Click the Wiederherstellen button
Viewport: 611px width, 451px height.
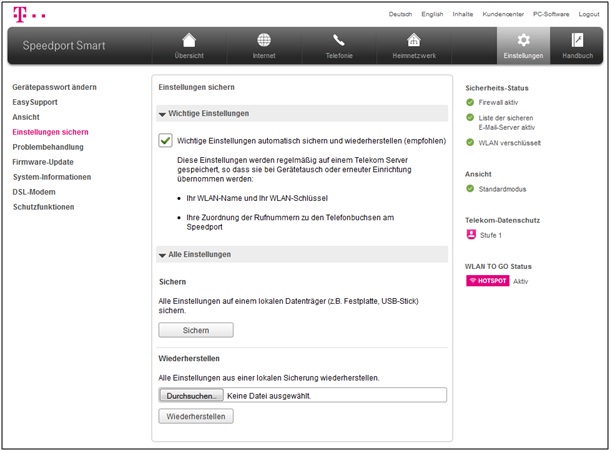196,416
